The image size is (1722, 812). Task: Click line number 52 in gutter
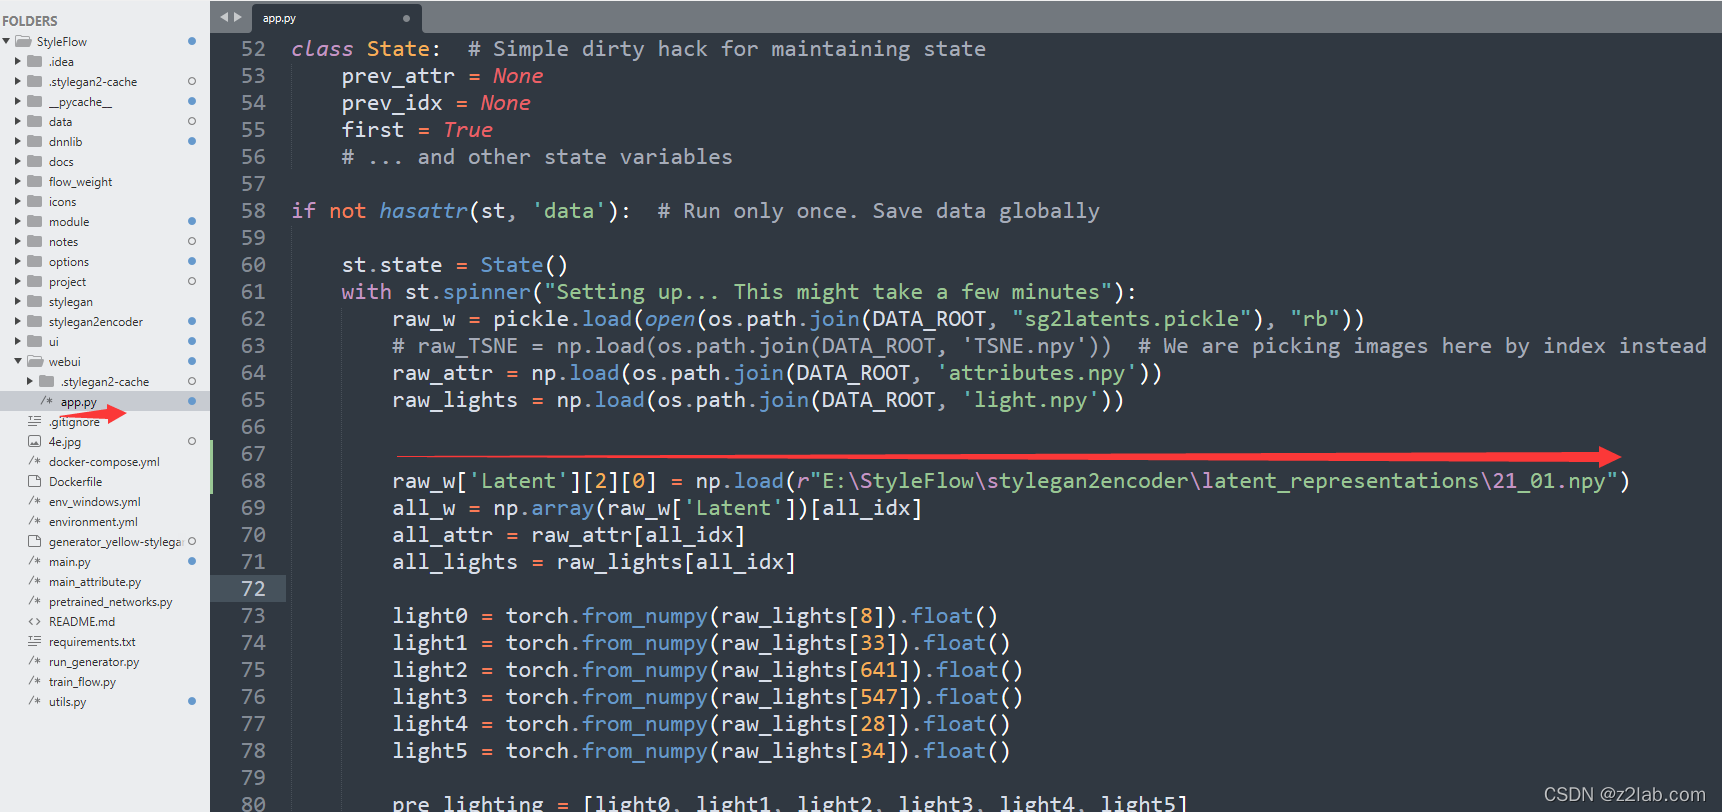(x=253, y=49)
